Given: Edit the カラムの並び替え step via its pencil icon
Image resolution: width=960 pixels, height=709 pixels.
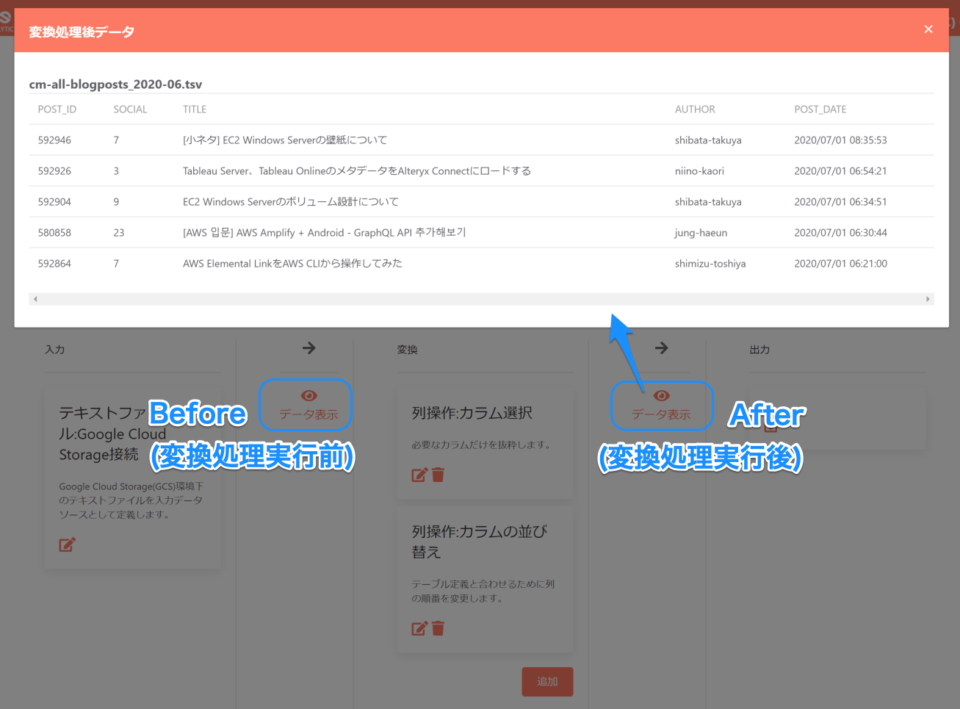Looking at the screenshot, I should tap(420, 628).
